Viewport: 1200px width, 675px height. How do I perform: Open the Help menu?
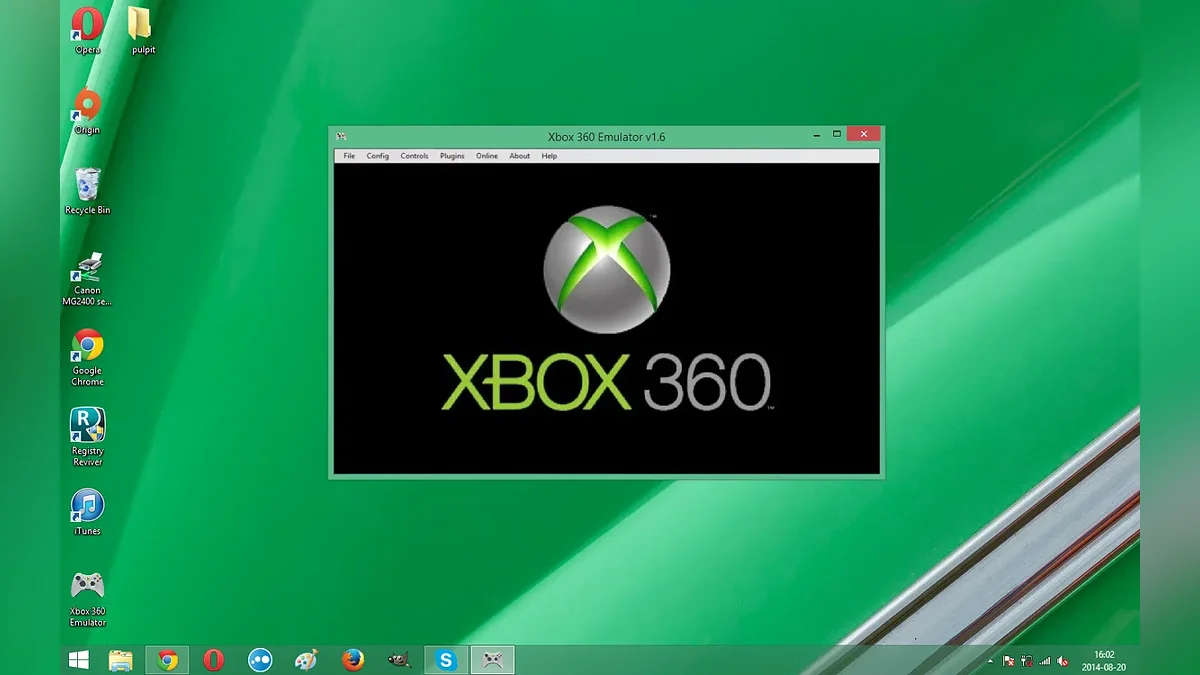(549, 156)
